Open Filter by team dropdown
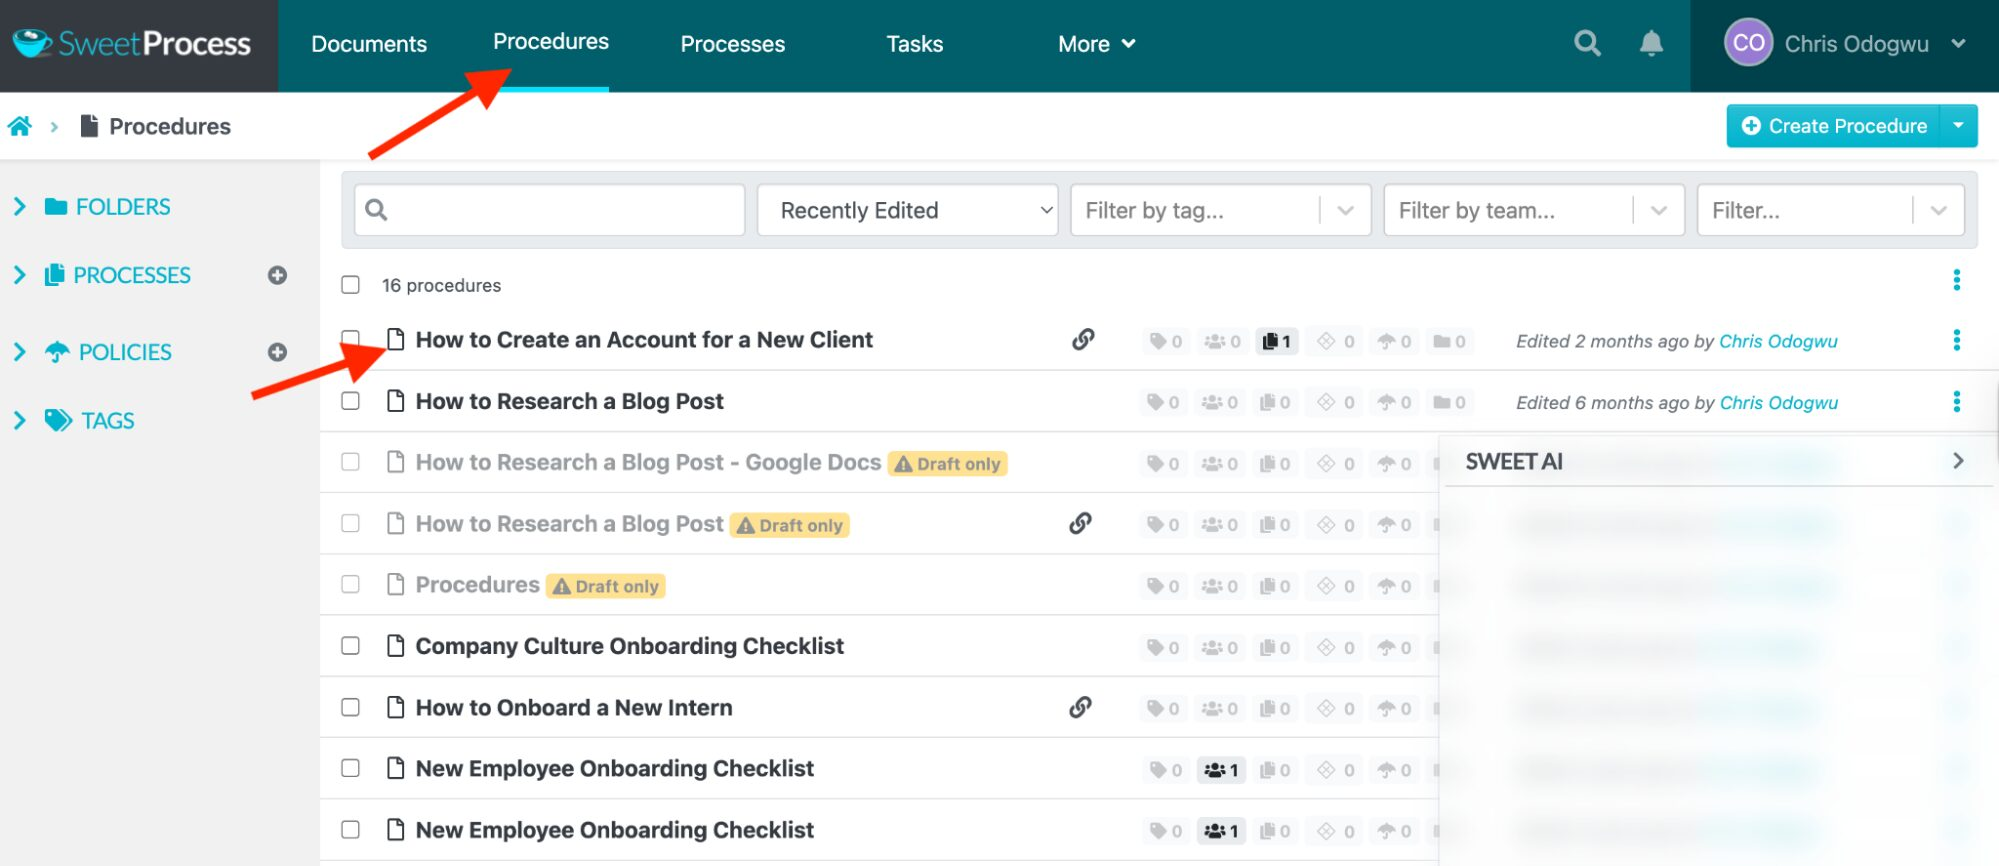This screenshot has width=1999, height=866. coord(1534,210)
